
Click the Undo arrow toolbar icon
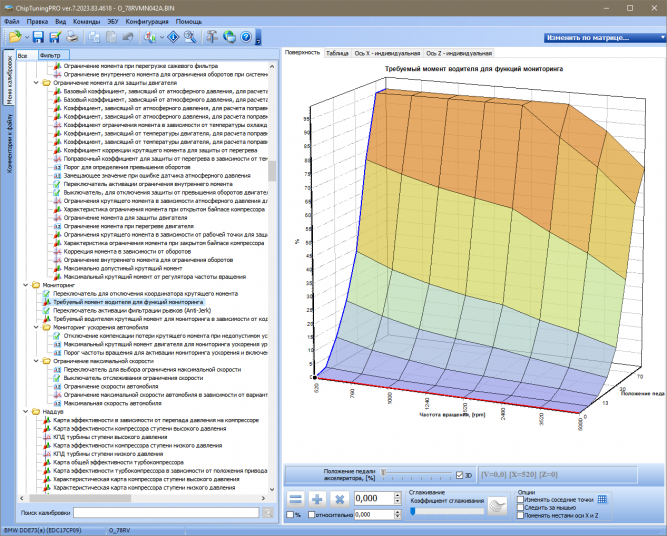click(128, 37)
